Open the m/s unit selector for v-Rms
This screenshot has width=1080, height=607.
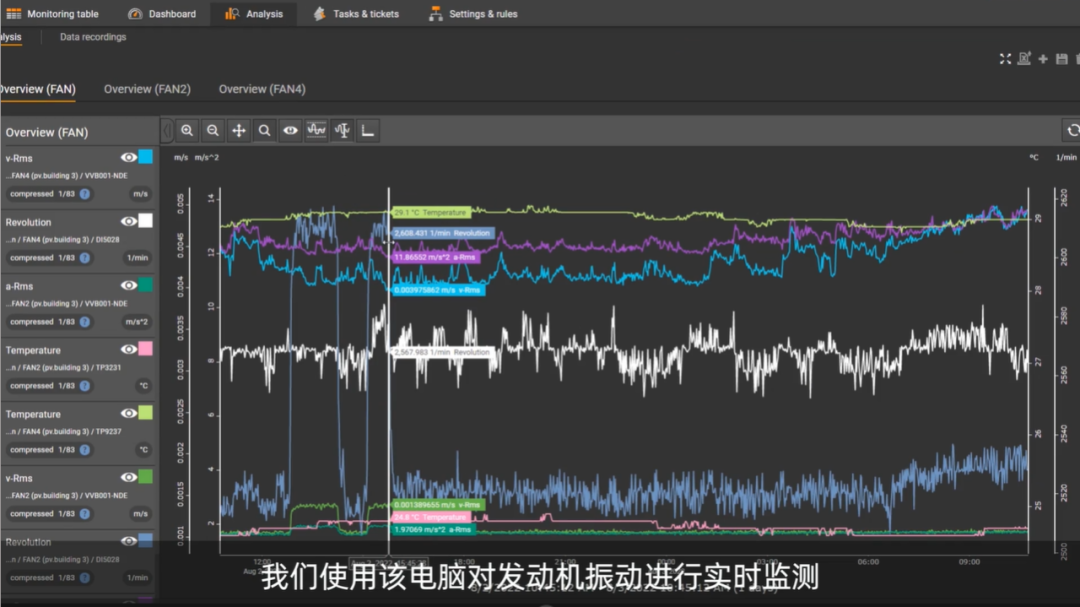point(140,194)
